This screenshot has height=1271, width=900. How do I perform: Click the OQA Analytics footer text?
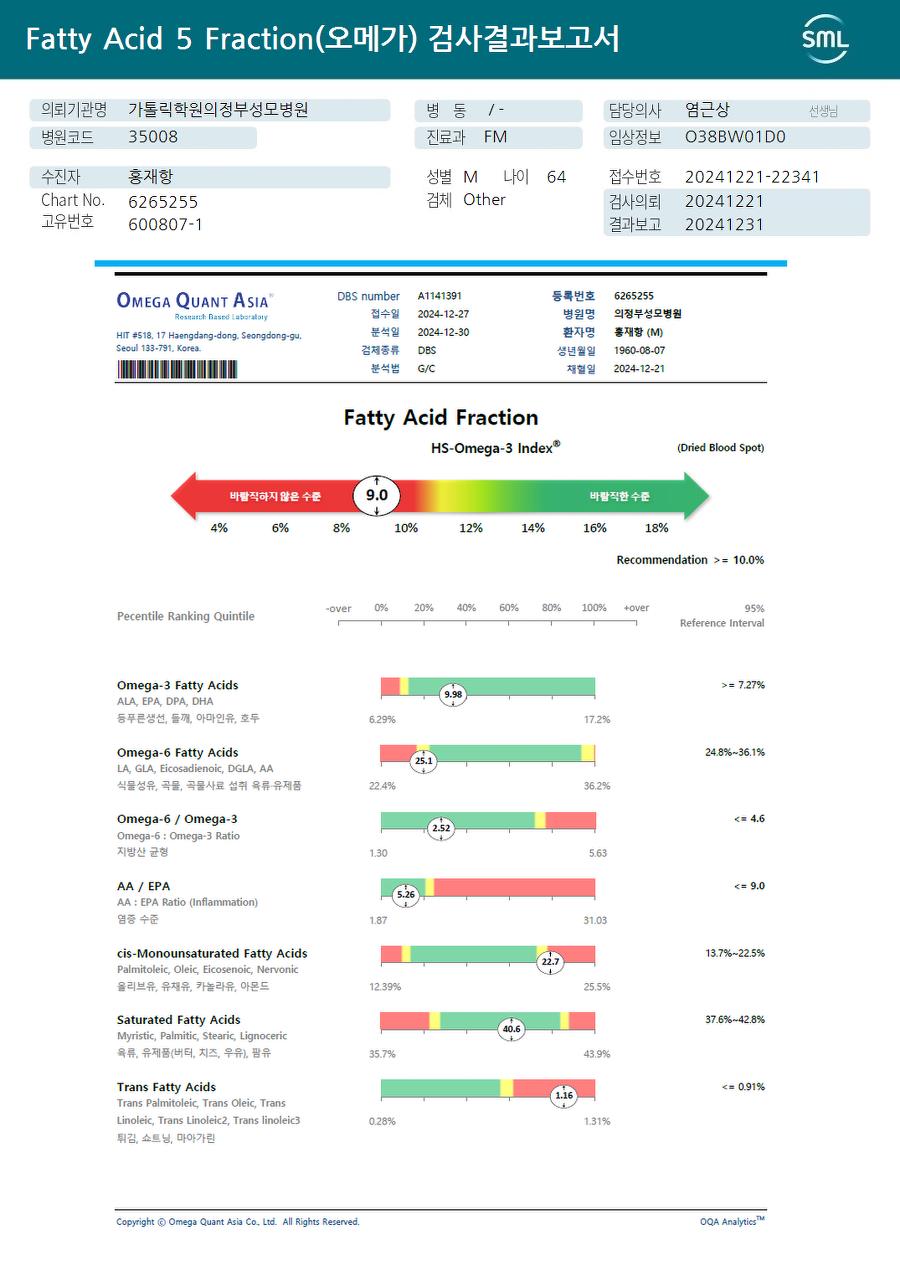[x=732, y=1221]
